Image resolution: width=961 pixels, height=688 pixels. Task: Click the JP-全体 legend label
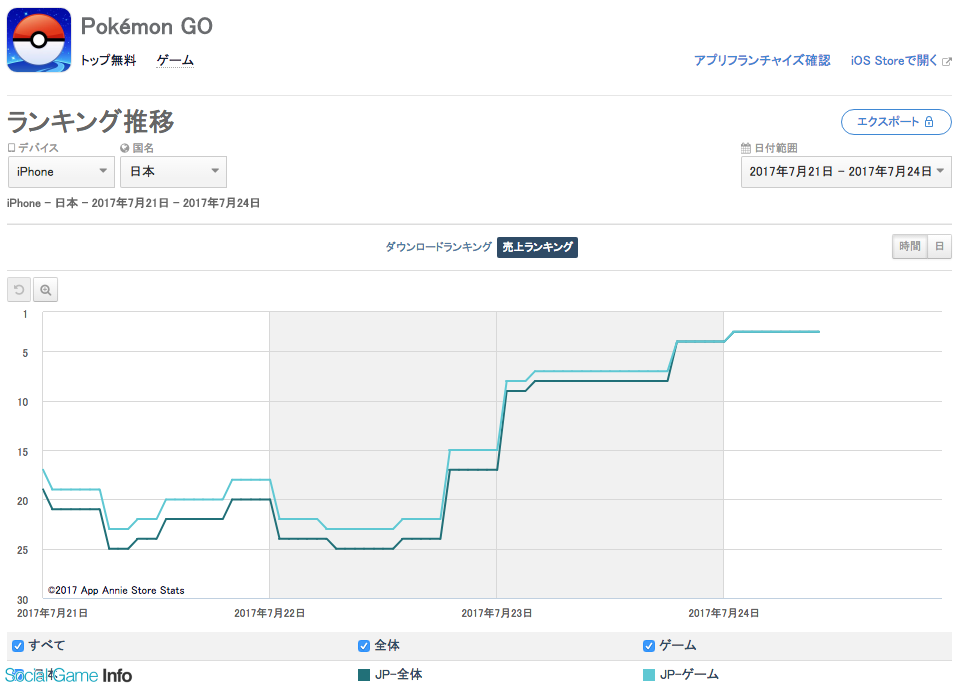pyautogui.click(x=398, y=675)
